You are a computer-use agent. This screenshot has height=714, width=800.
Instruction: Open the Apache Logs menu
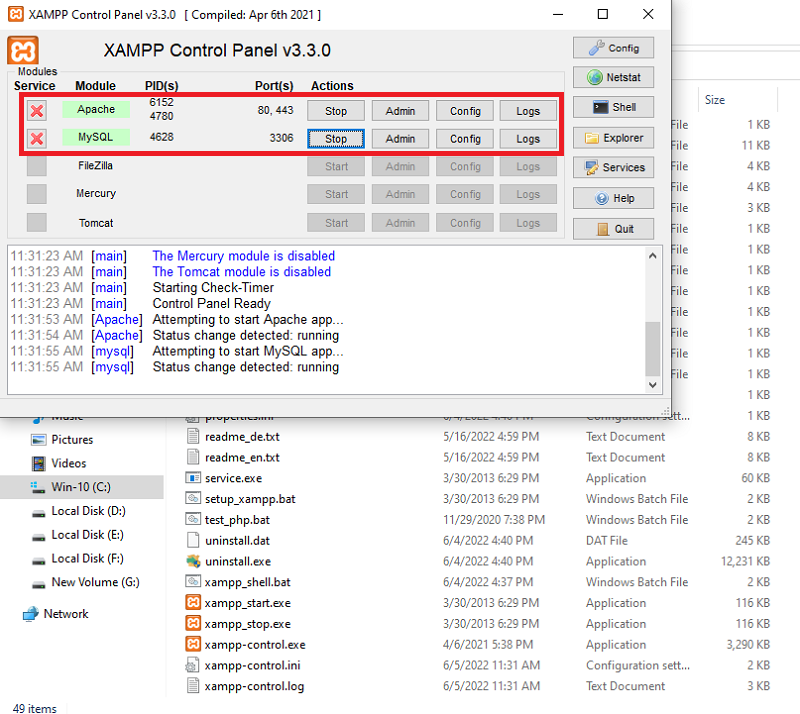click(528, 111)
